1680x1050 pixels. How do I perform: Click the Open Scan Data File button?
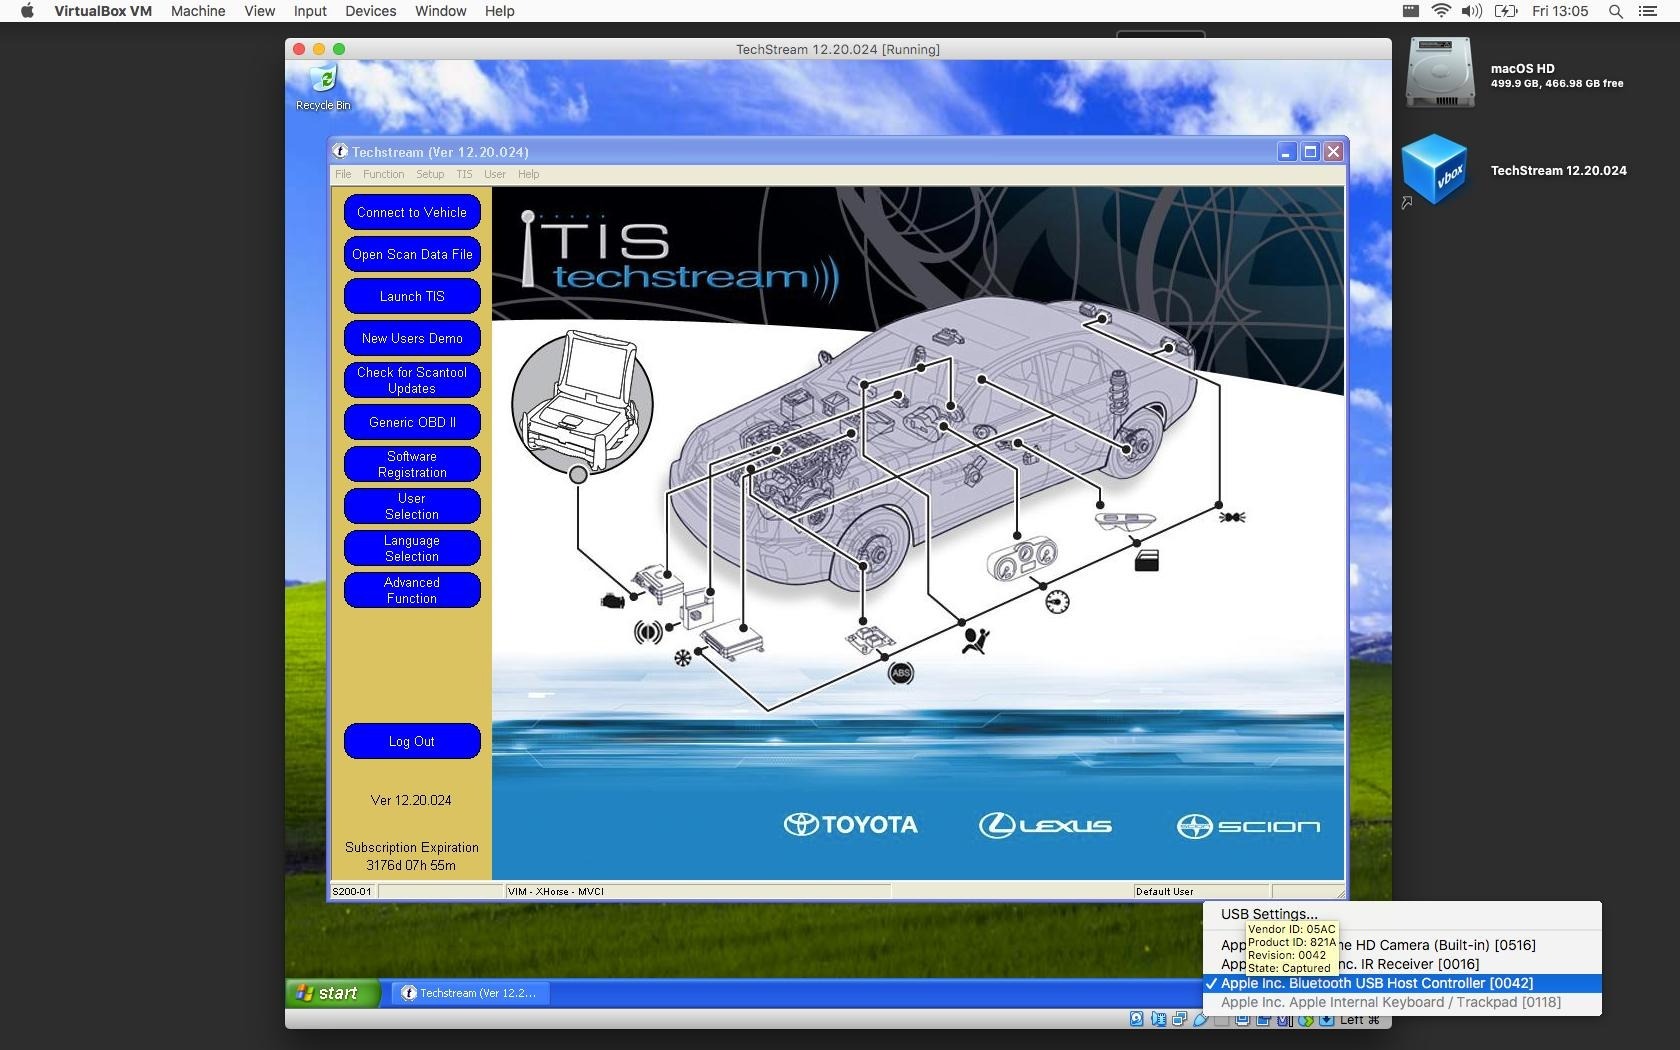pyautogui.click(x=412, y=254)
